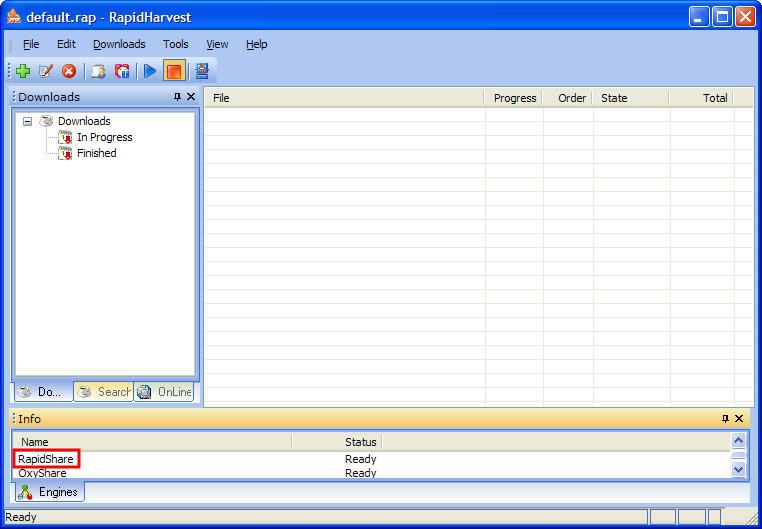Click the last toolbar icon after stop
This screenshot has width=762, height=529.
point(202,71)
